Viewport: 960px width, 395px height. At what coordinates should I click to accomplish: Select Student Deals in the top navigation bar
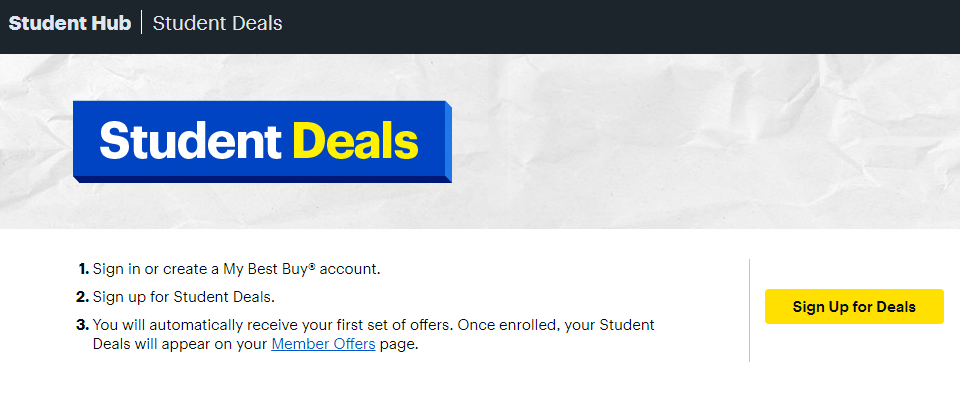[217, 23]
